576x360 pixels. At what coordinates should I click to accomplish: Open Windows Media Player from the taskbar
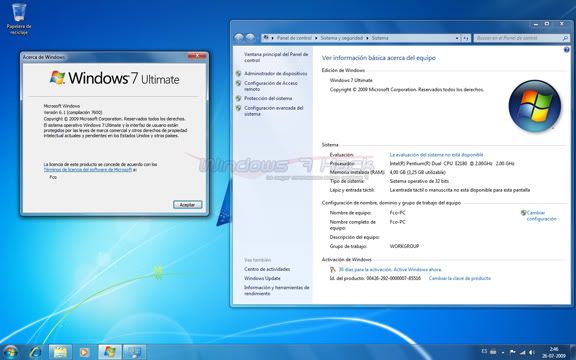(84, 353)
